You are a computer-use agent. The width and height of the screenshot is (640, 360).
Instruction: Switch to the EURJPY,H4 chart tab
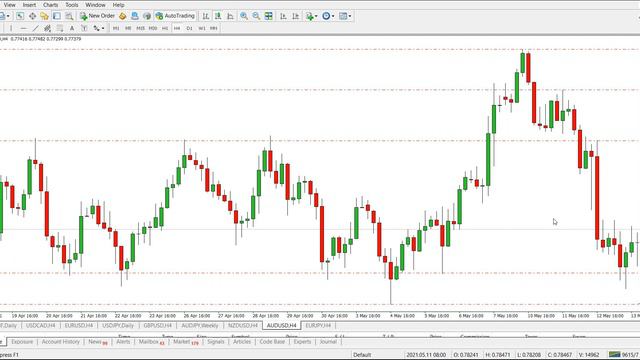318,325
